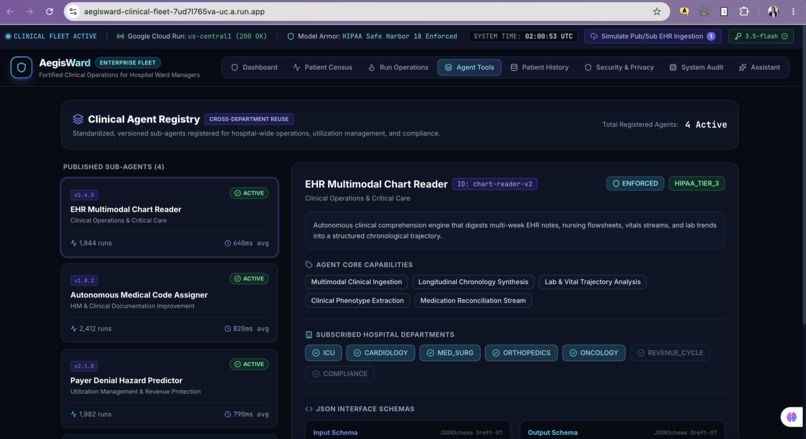Viewport: 806px width, 439px height.
Task: Select the Payer Denial Hazard Predictor card
Action: click(x=170, y=389)
